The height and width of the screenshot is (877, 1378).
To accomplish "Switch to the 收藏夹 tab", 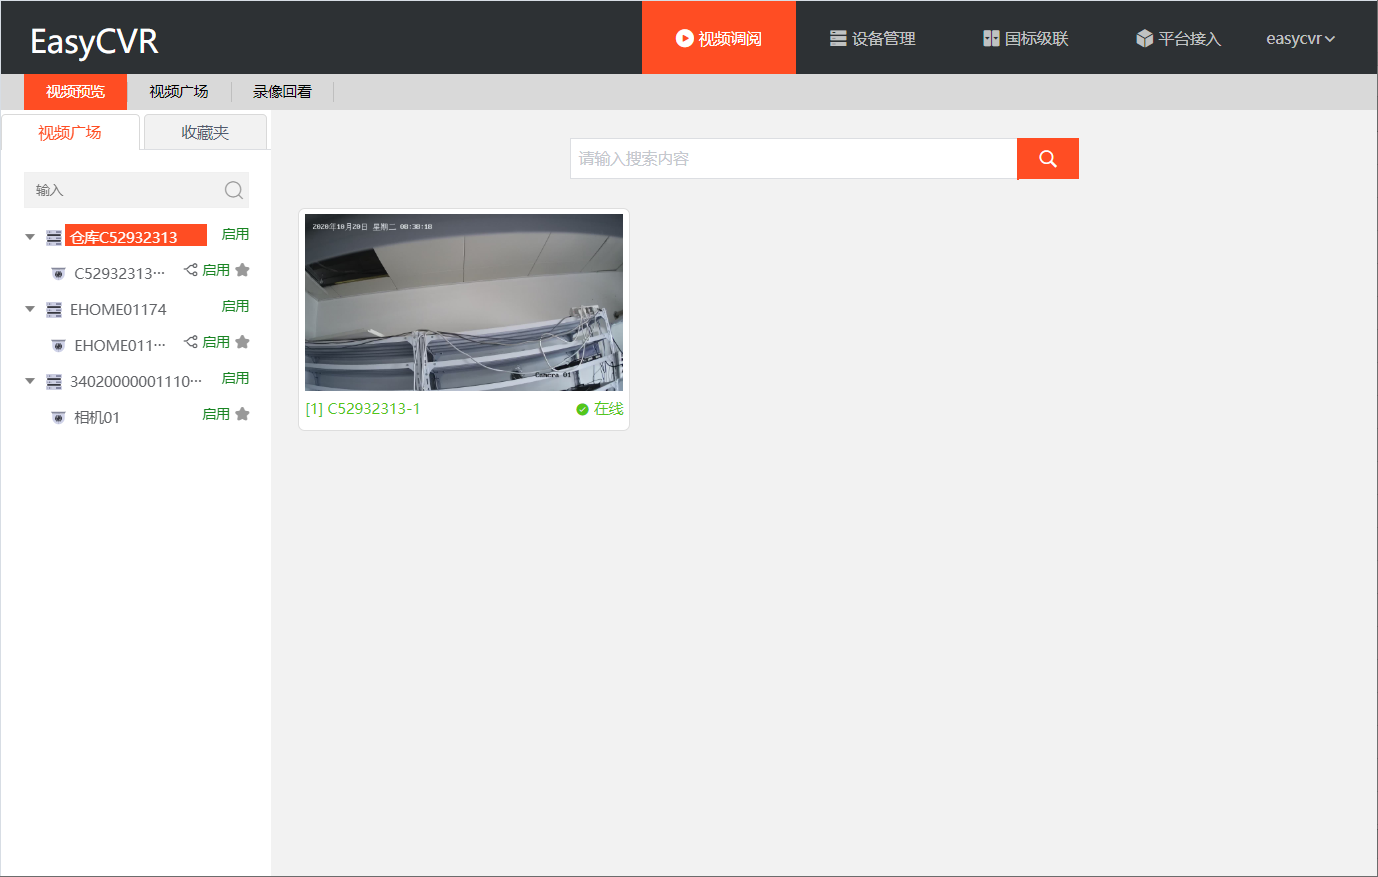I will pos(204,131).
